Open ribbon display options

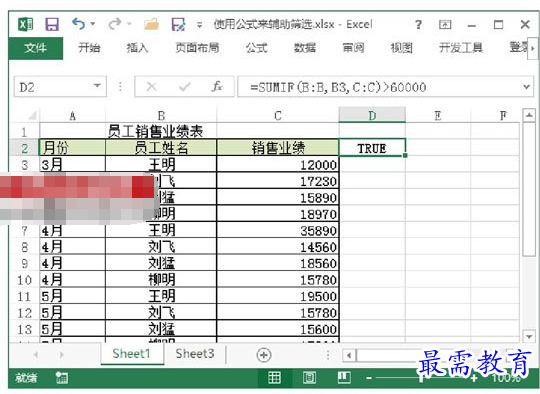coord(445,24)
